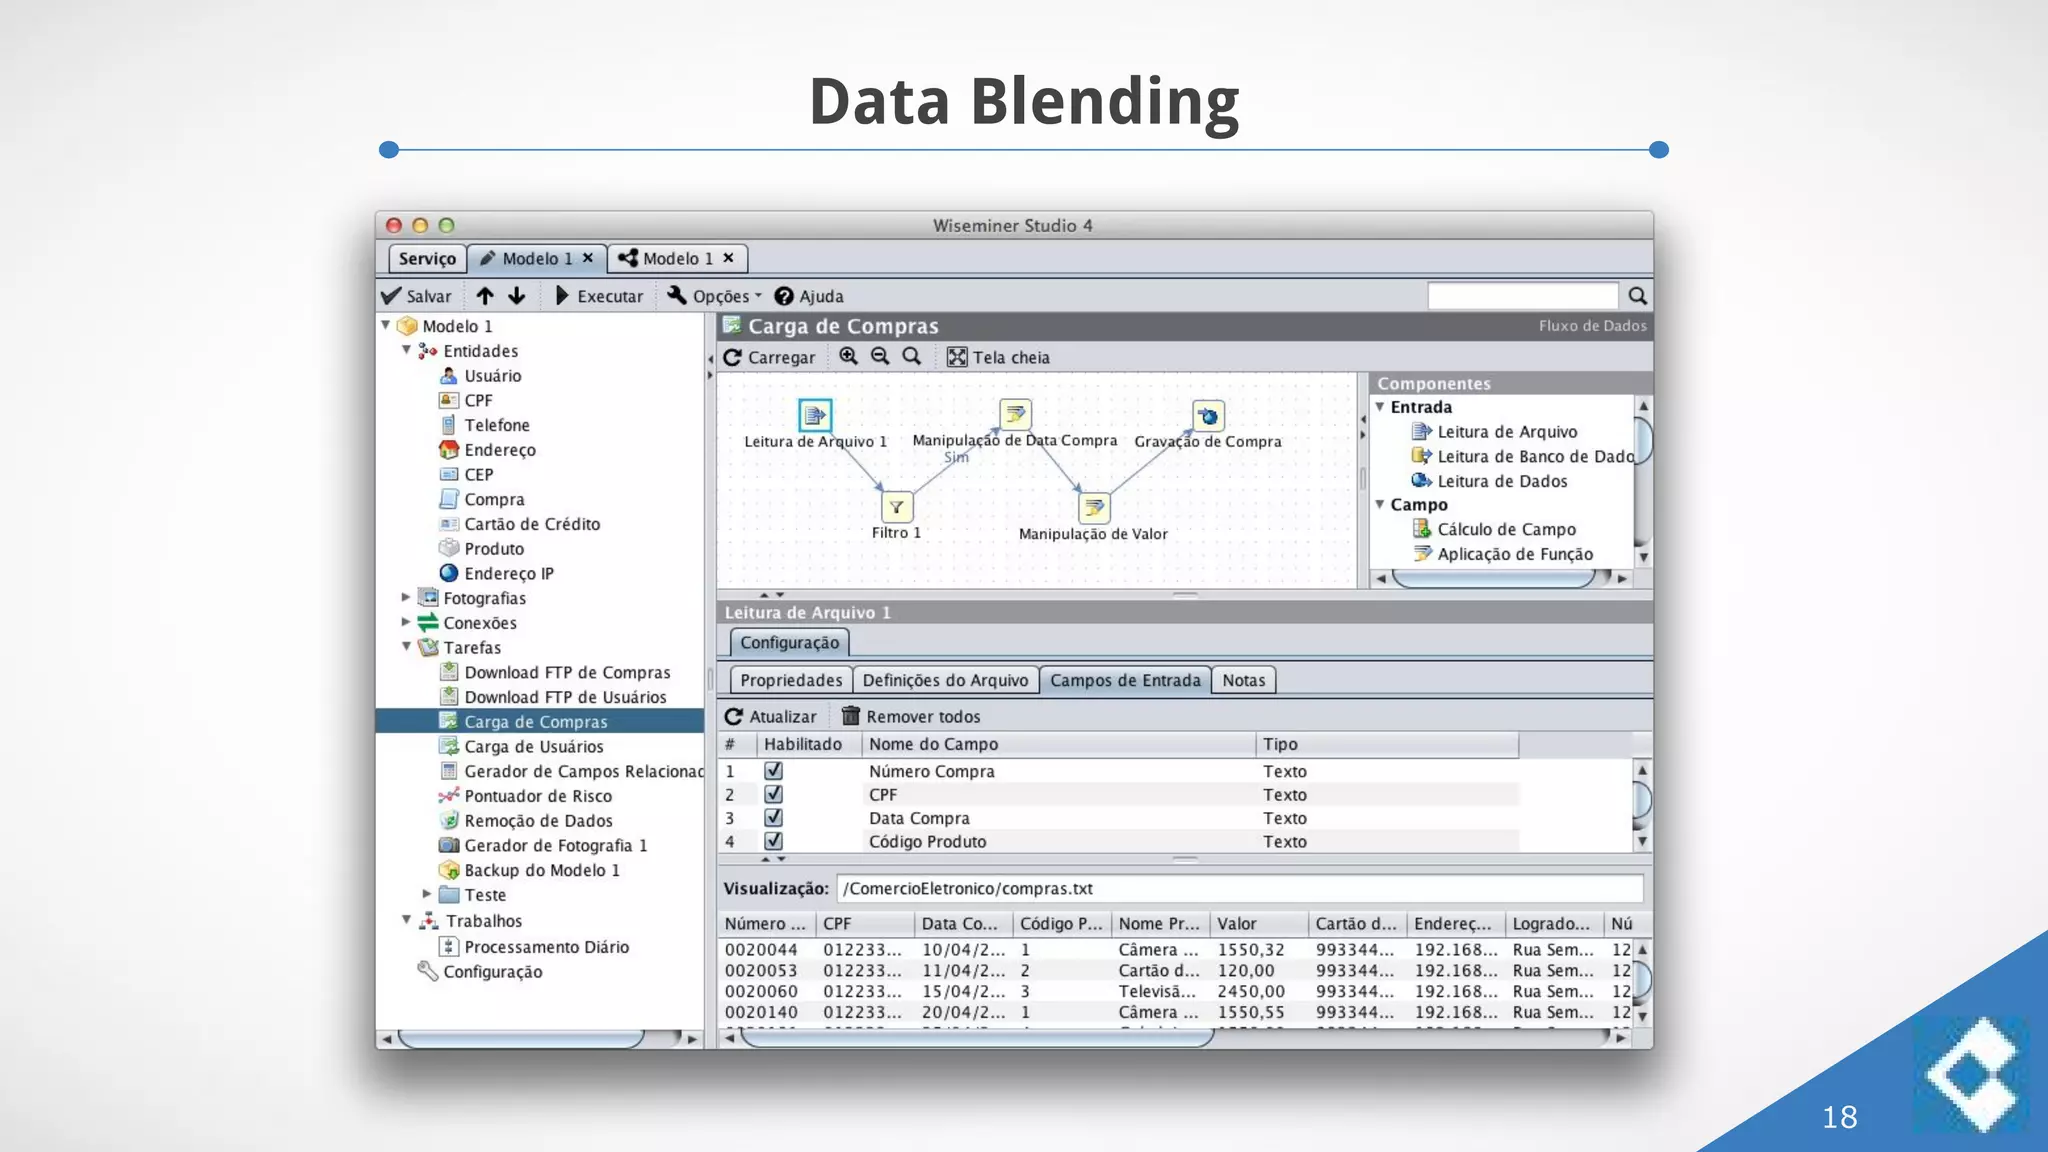This screenshot has height=1152, width=2048.
Task: Open Pontuador de Risco task
Action: click(x=525, y=796)
